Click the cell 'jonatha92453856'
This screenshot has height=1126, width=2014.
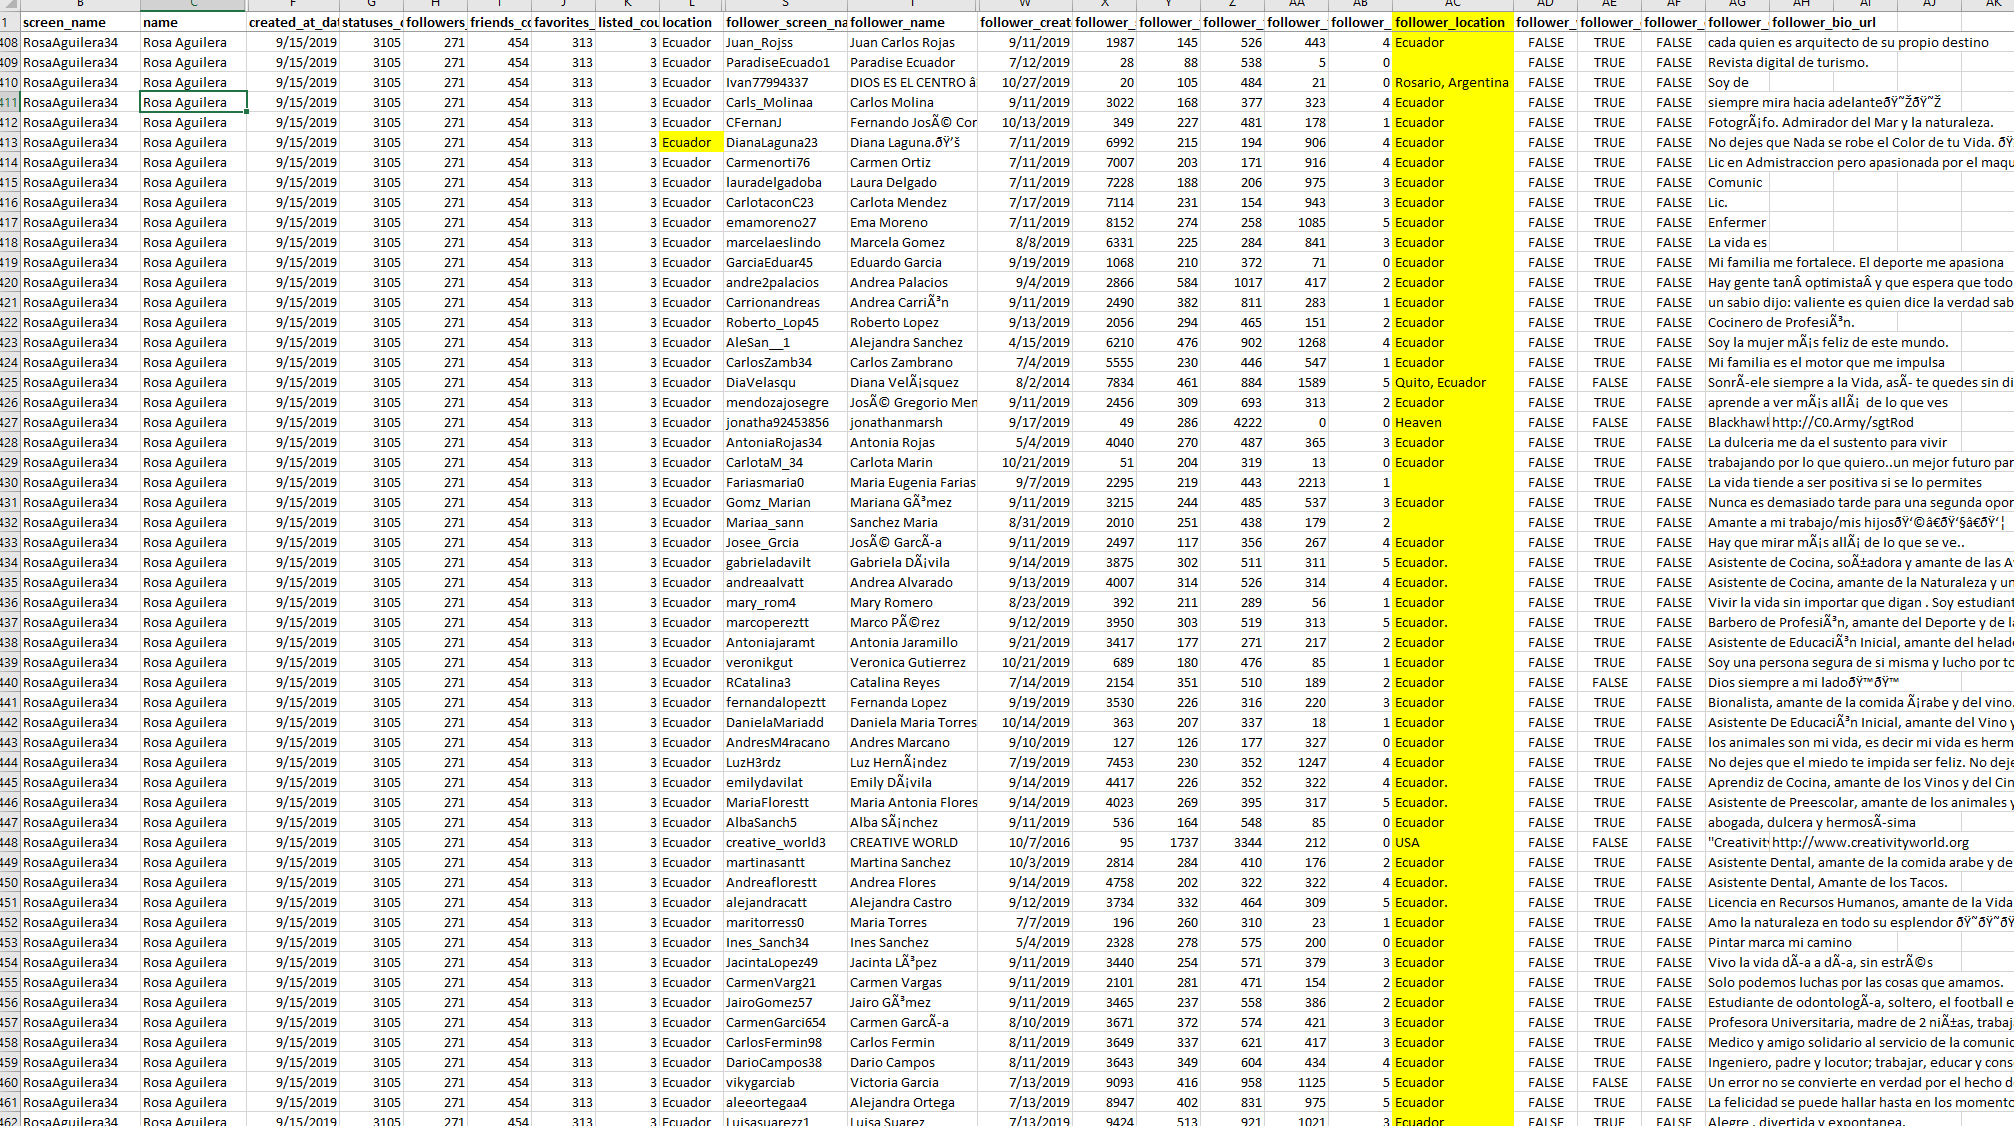click(x=785, y=422)
